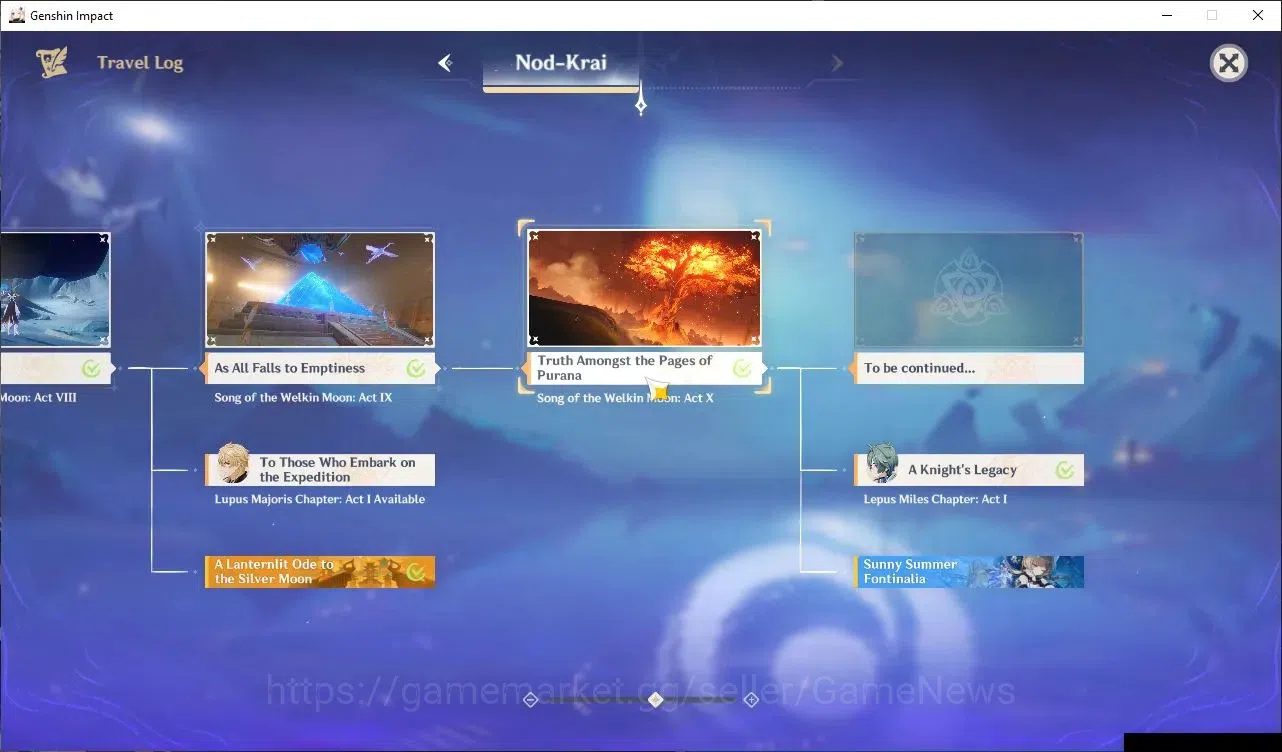Open the Sunny Summer Fontinalia event banner
This screenshot has height=752, width=1282.
pos(969,572)
